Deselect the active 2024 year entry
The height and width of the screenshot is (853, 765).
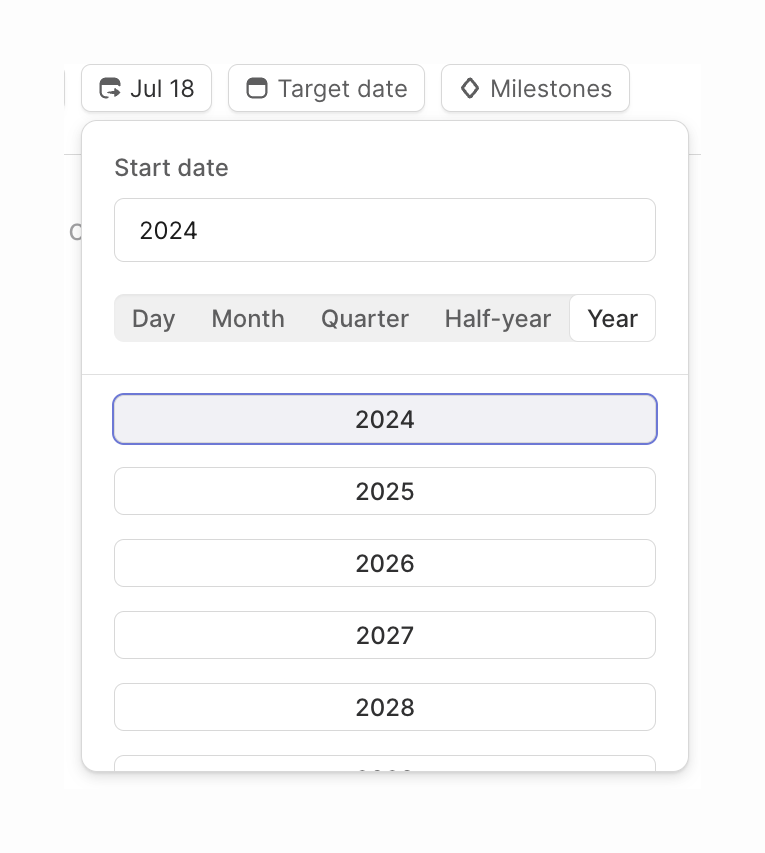(385, 419)
